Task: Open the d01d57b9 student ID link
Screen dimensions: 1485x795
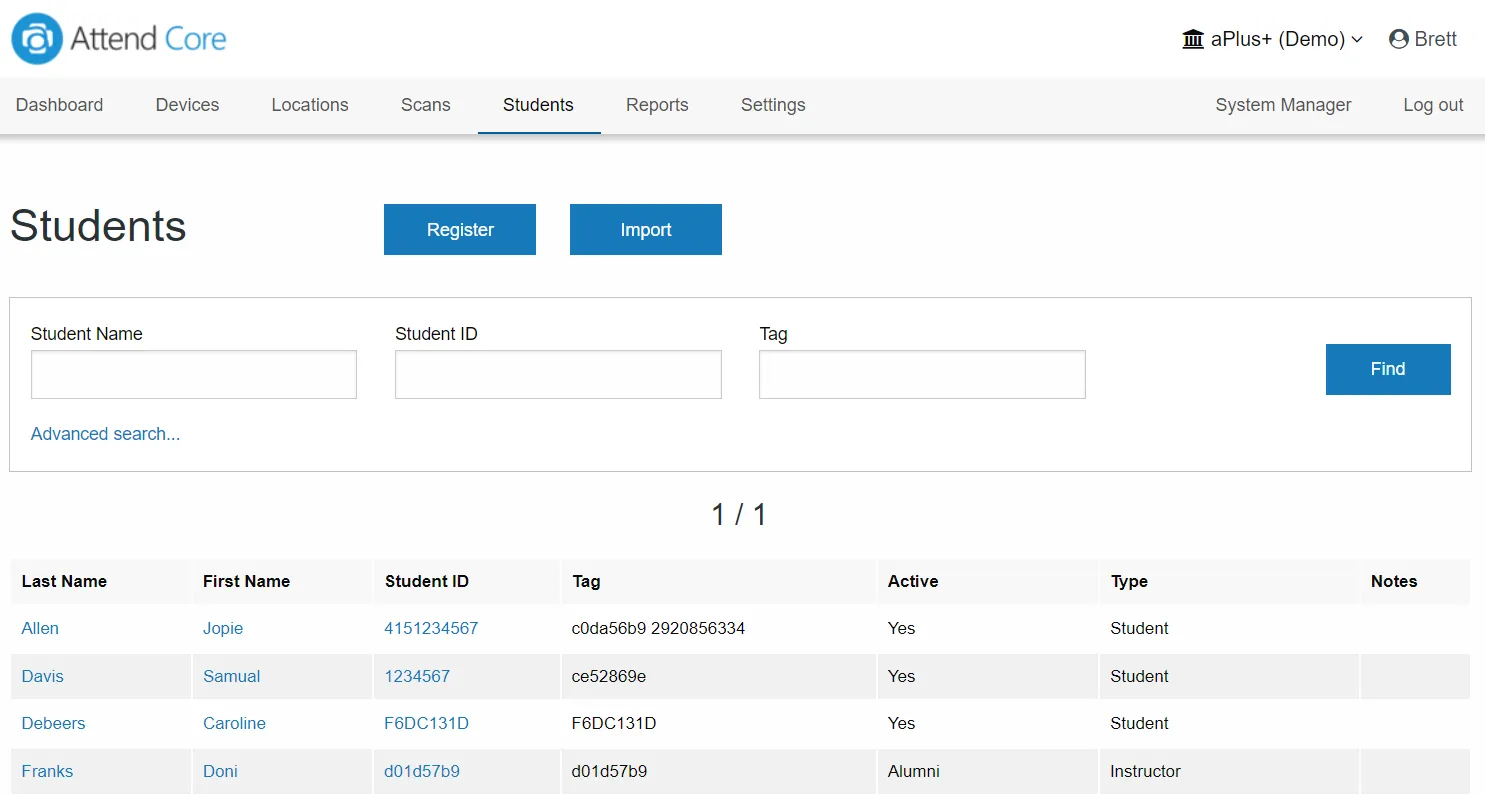Action: [422, 771]
